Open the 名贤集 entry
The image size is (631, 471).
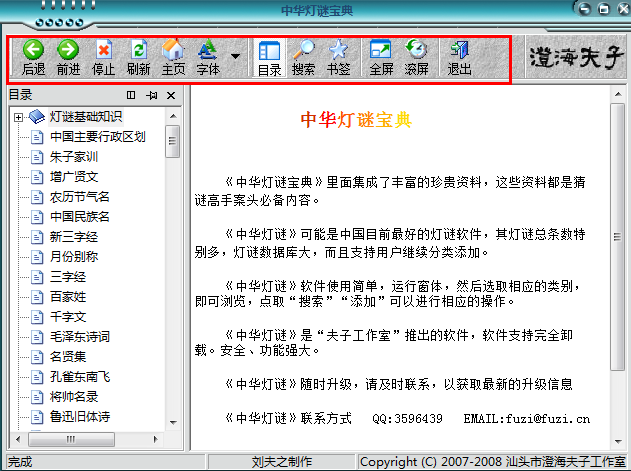coord(68,357)
